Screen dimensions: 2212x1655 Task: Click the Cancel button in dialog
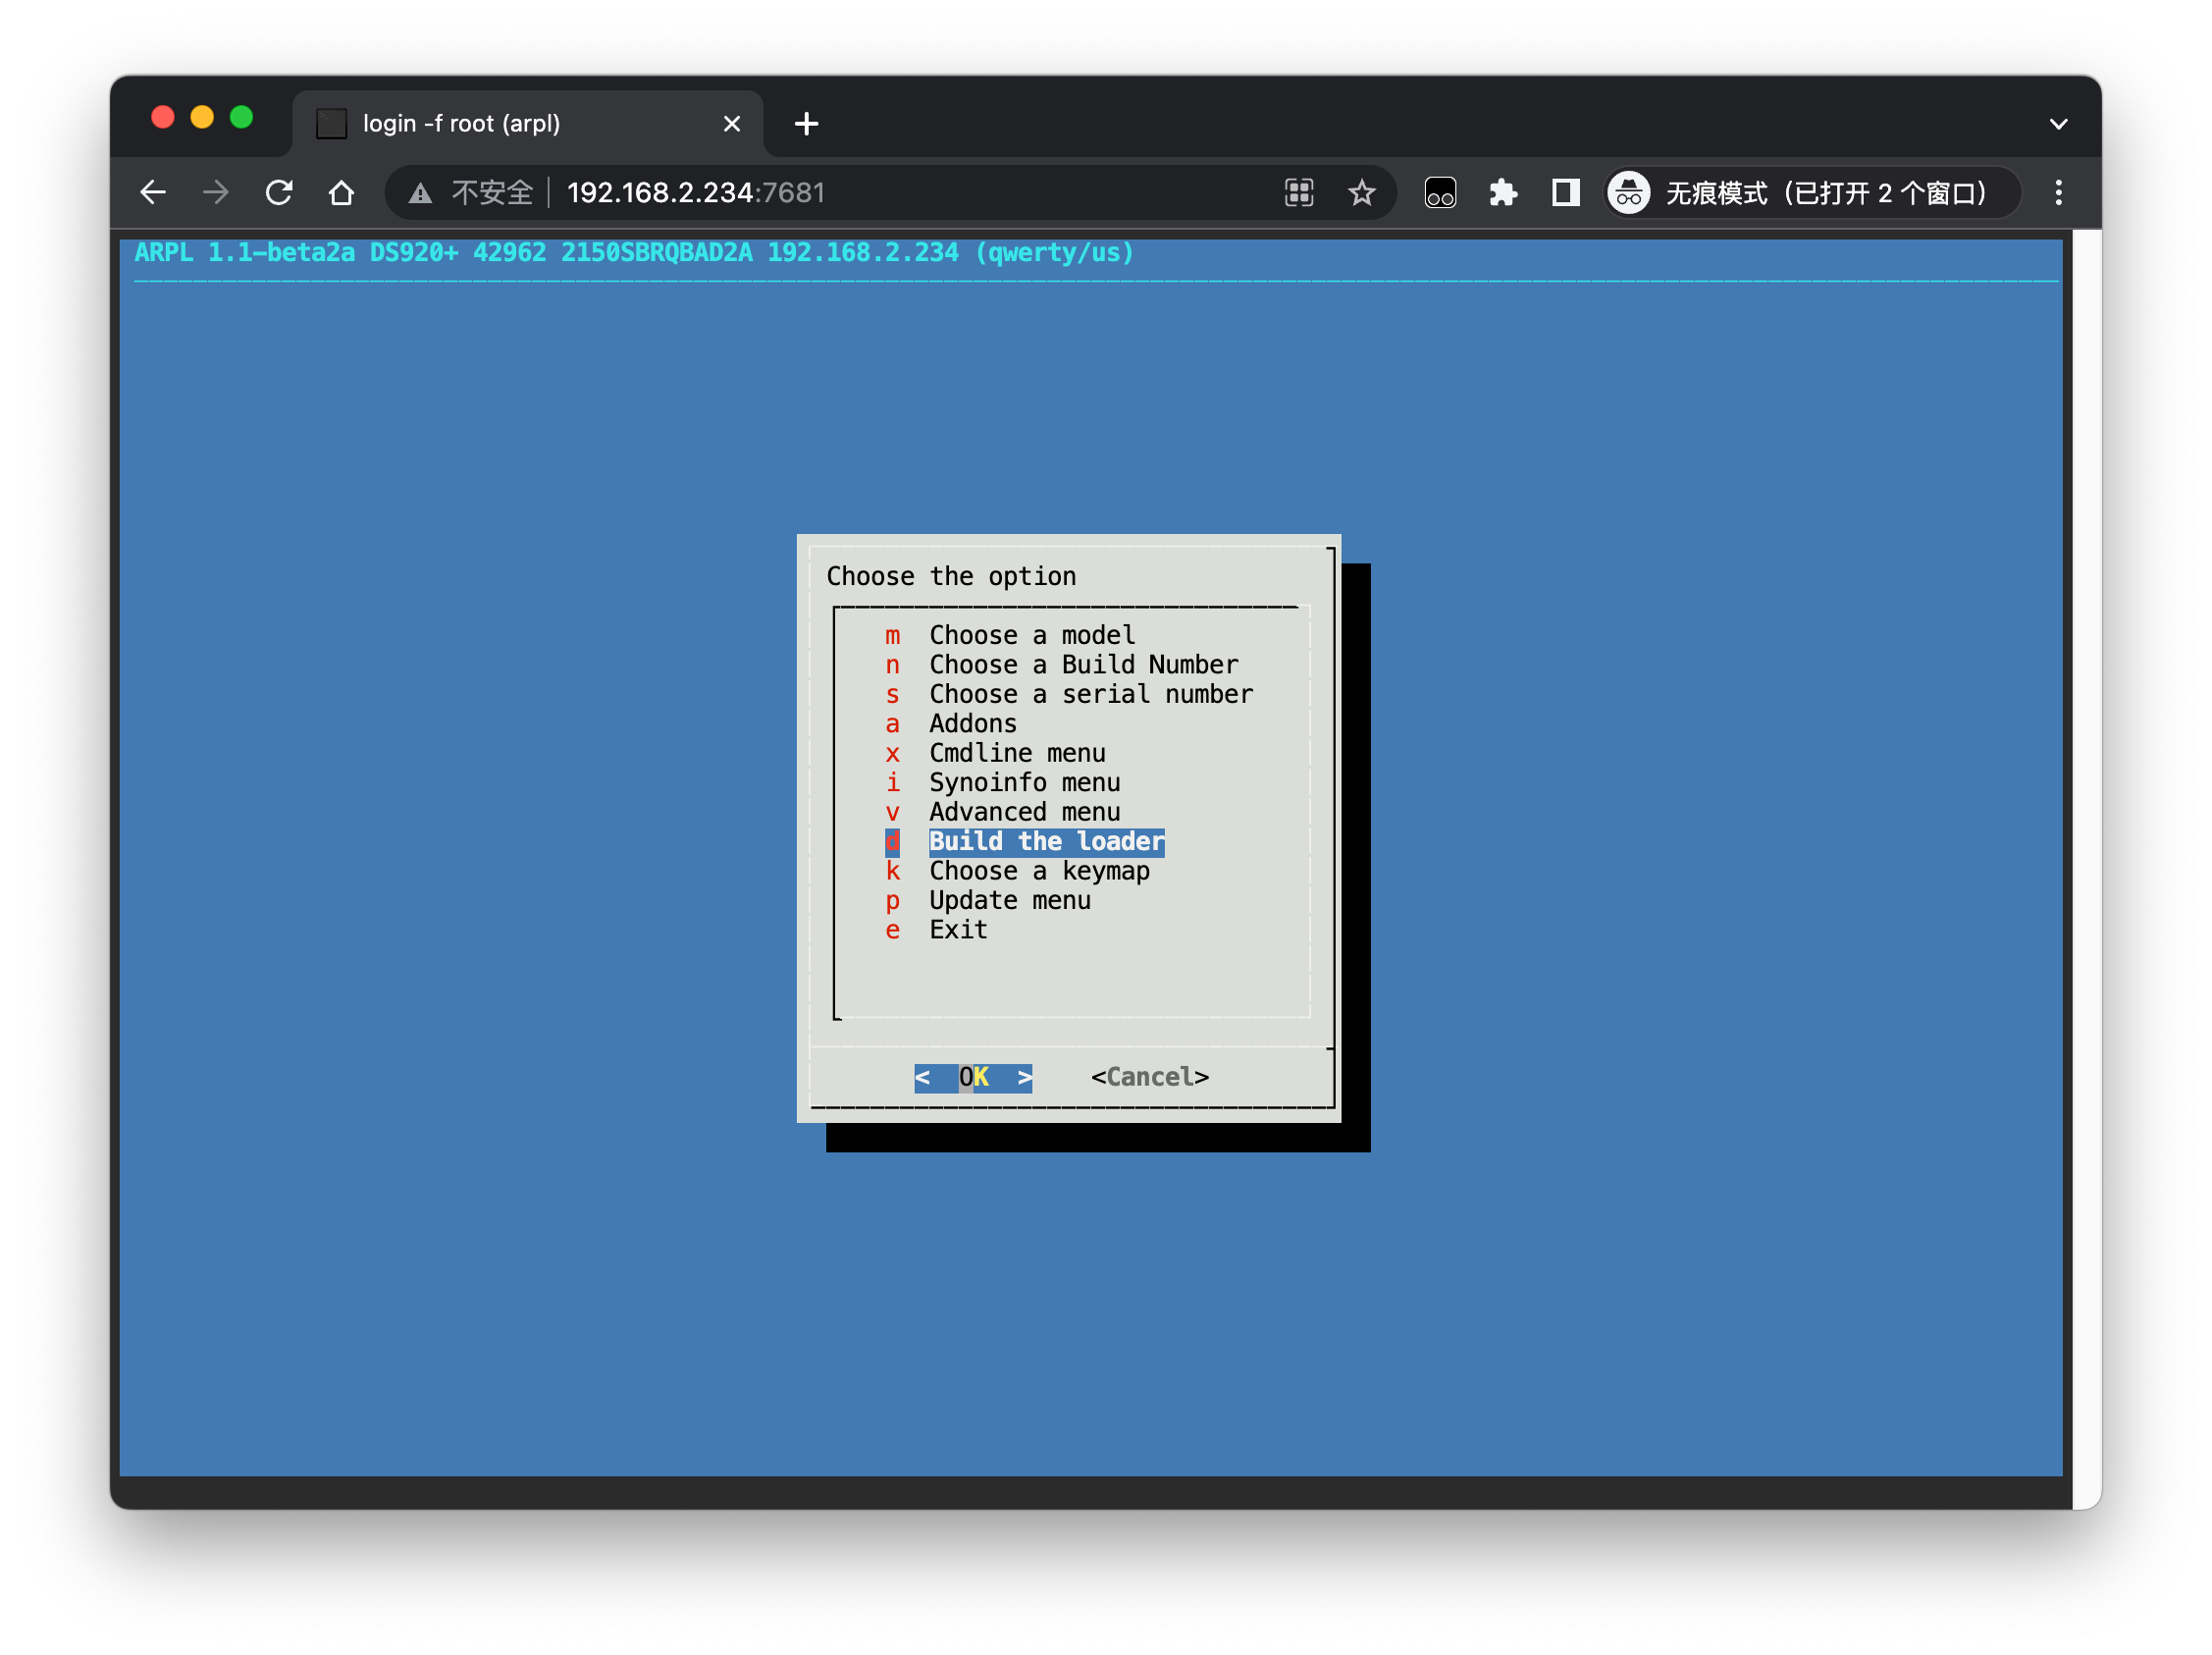point(1150,1077)
